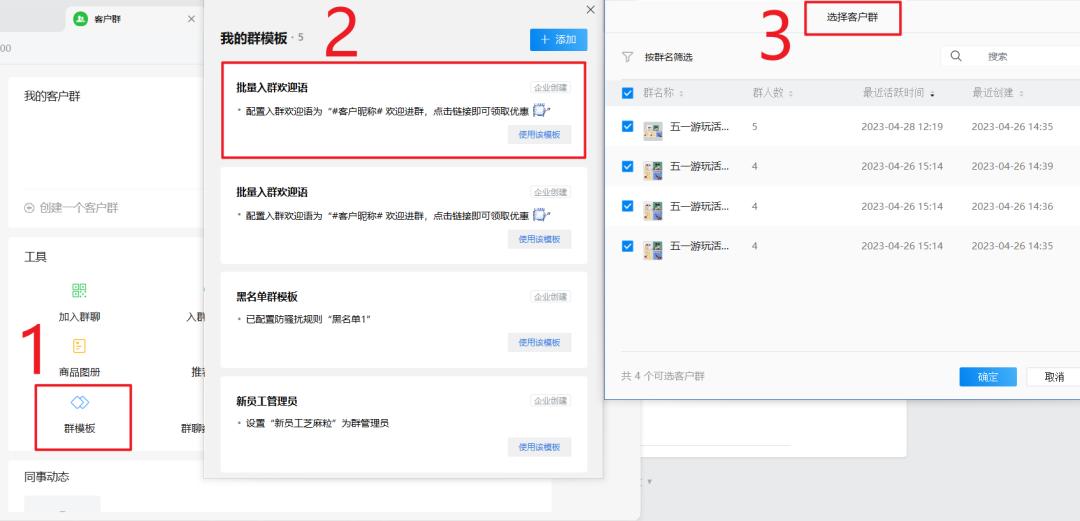Click the 已配置防骚扰规则"黑名单1" description
1080x521 pixels.
point(309,319)
